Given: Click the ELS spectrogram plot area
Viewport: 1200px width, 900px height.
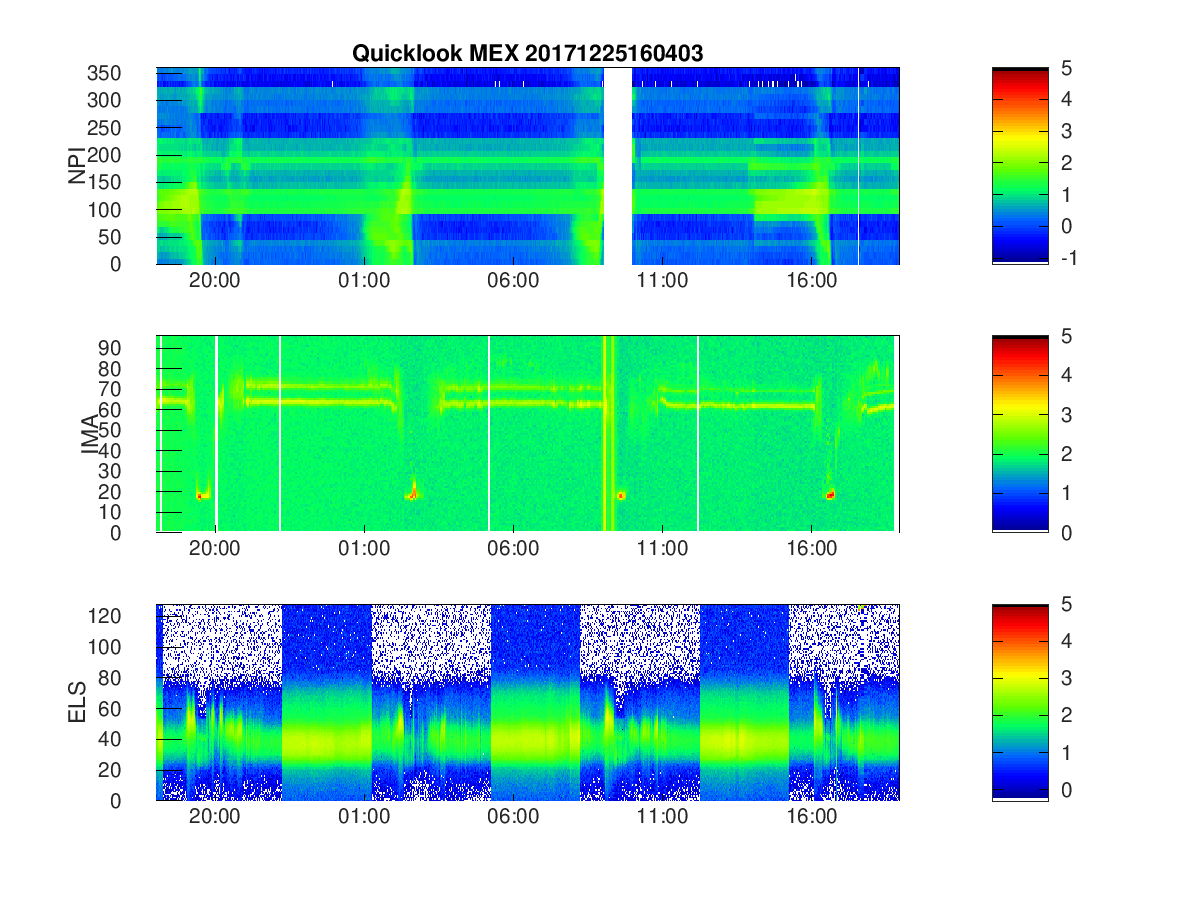Looking at the screenshot, I should point(528,702).
